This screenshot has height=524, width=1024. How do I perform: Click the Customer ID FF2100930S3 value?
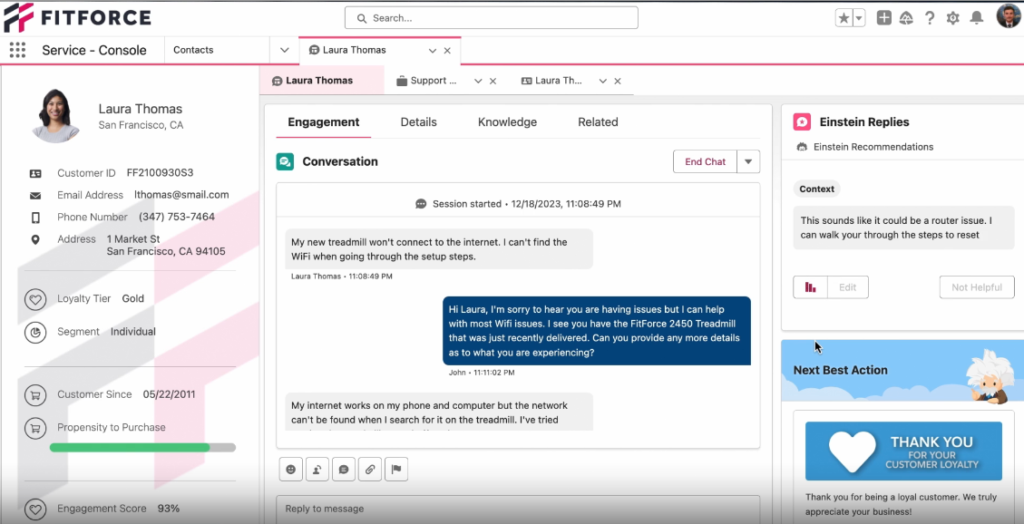pos(160,173)
